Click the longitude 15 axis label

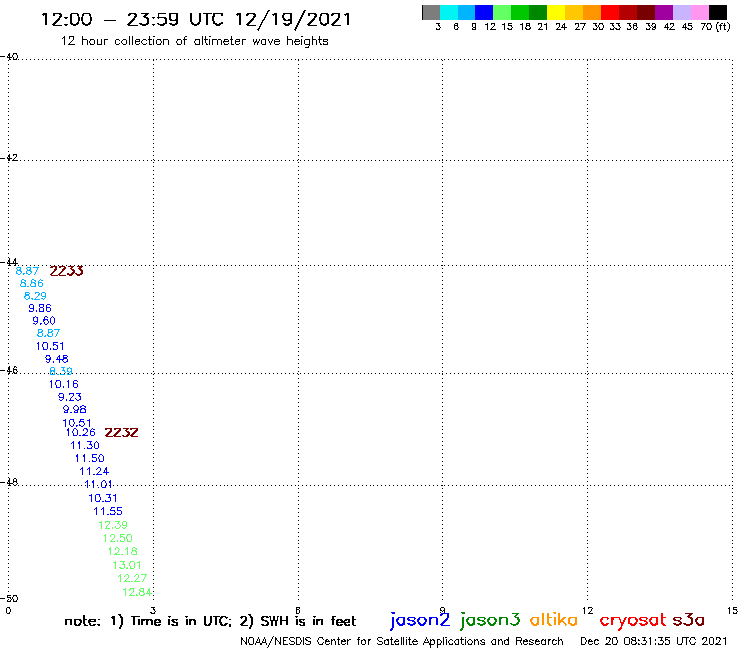point(732,611)
